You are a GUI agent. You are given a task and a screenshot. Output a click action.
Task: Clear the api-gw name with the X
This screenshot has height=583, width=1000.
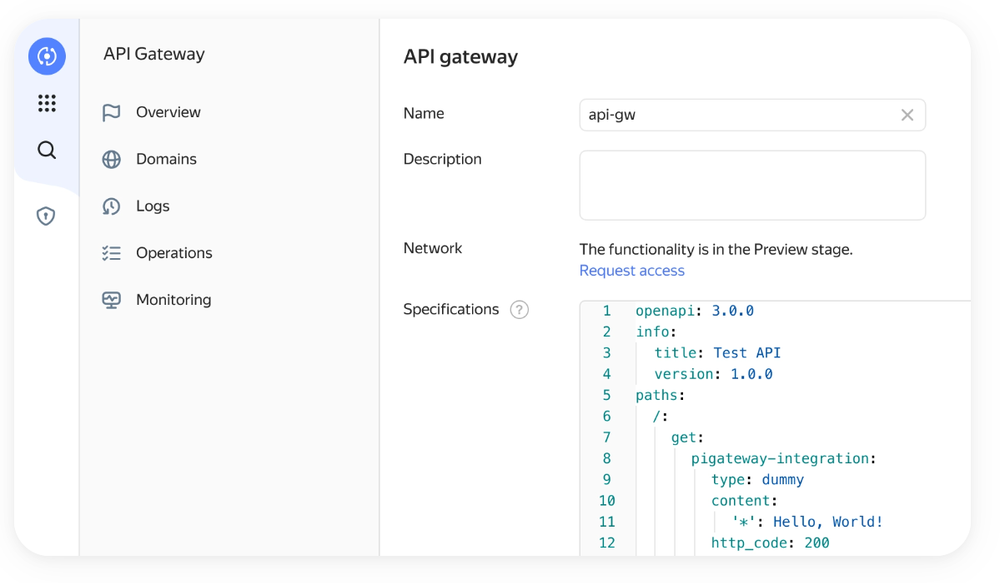[907, 115]
